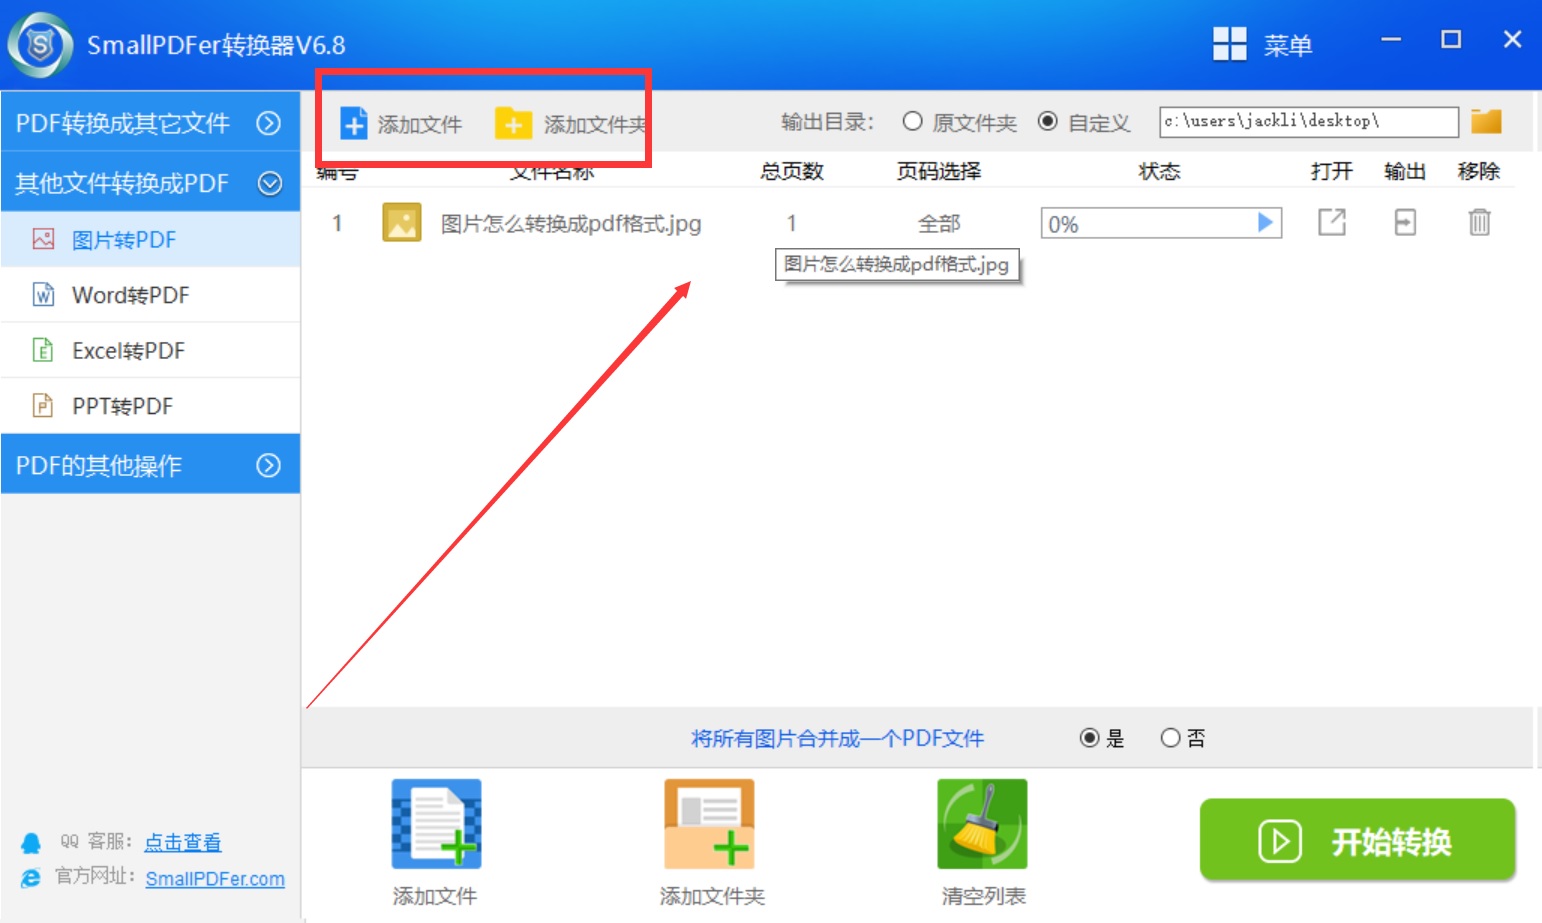
Task: Click 添加文件夹 in the top toolbar
Action: tap(571, 124)
